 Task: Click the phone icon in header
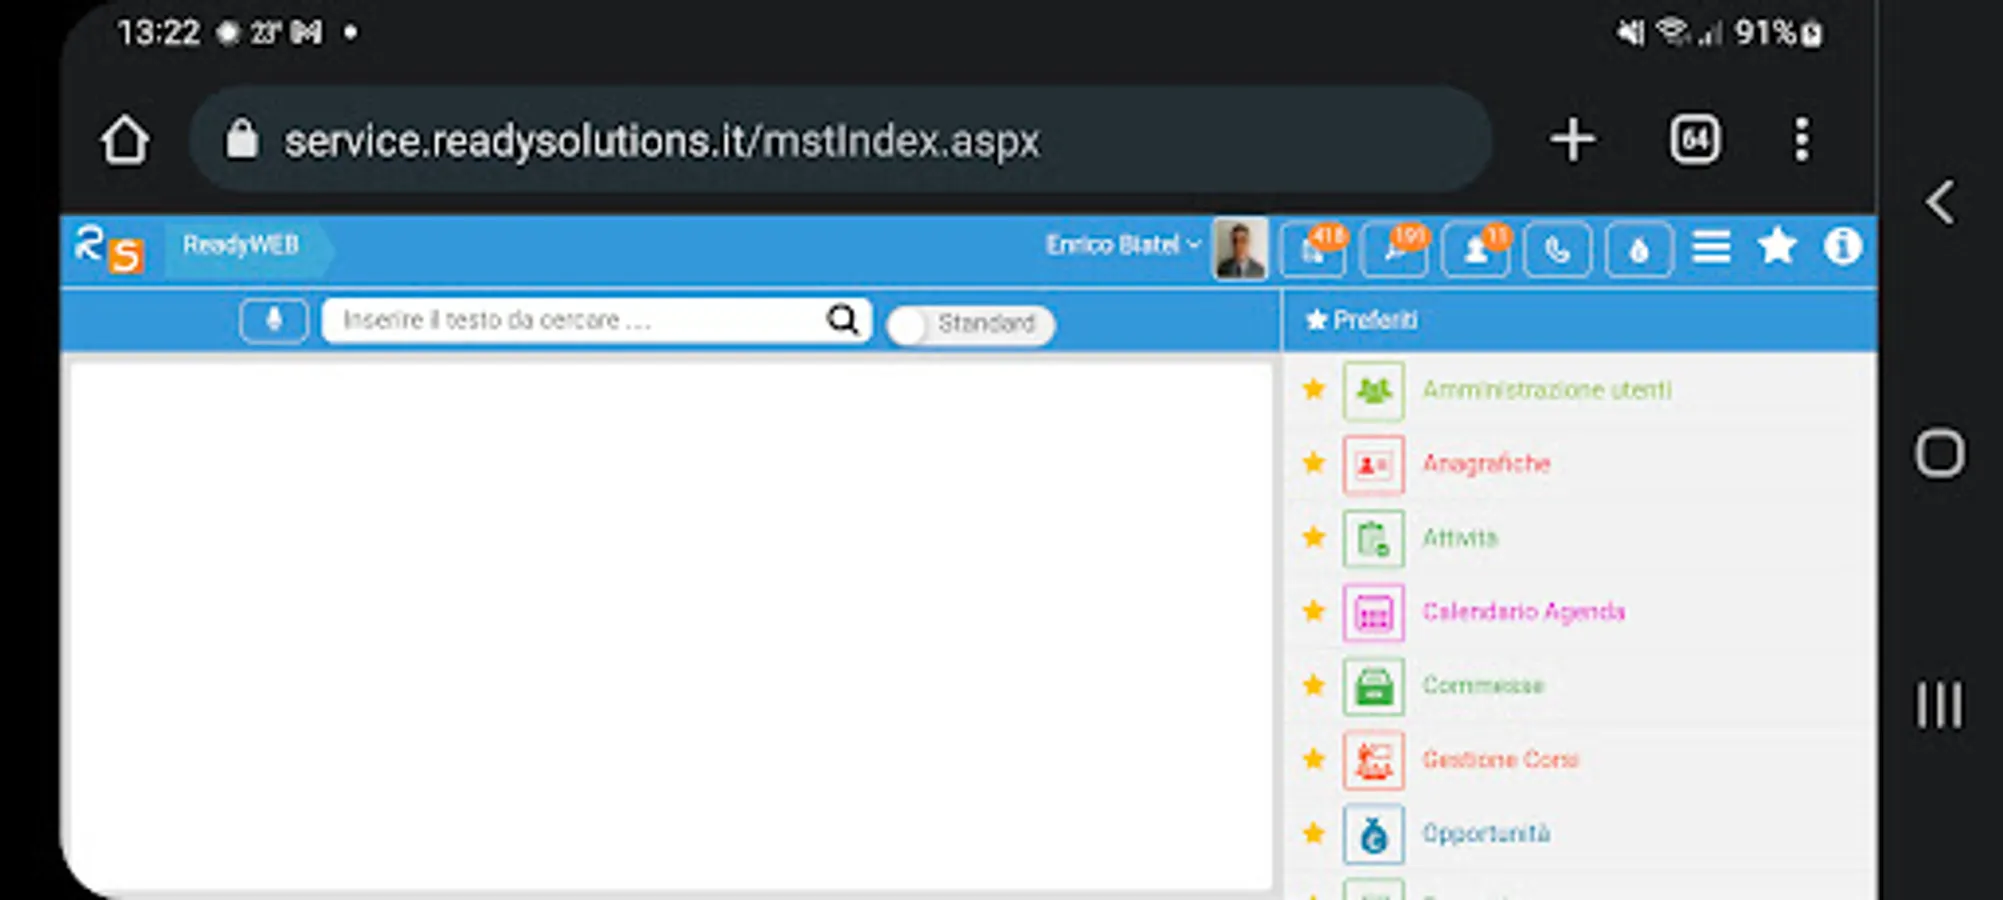click(x=1557, y=248)
